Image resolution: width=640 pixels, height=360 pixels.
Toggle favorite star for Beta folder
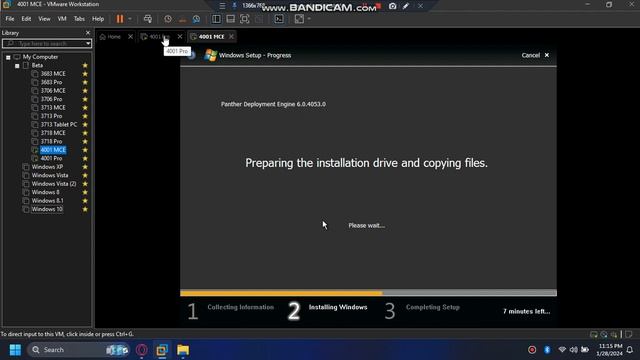(x=85, y=66)
